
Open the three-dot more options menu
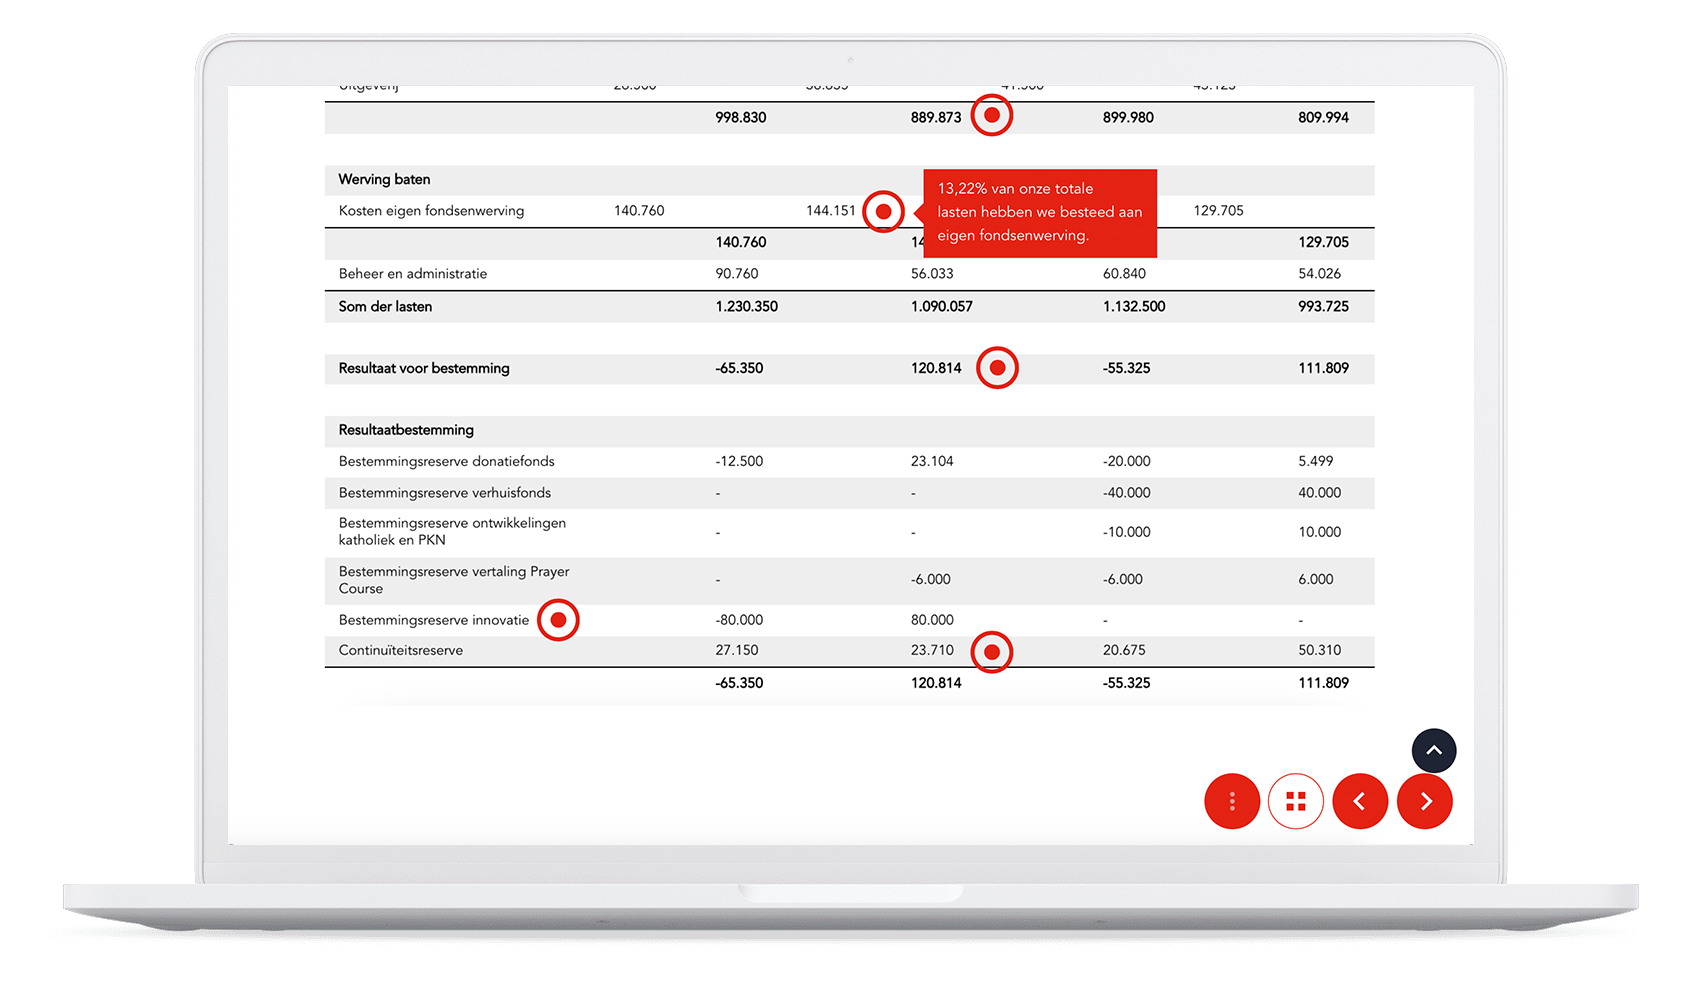tap(1232, 801)
